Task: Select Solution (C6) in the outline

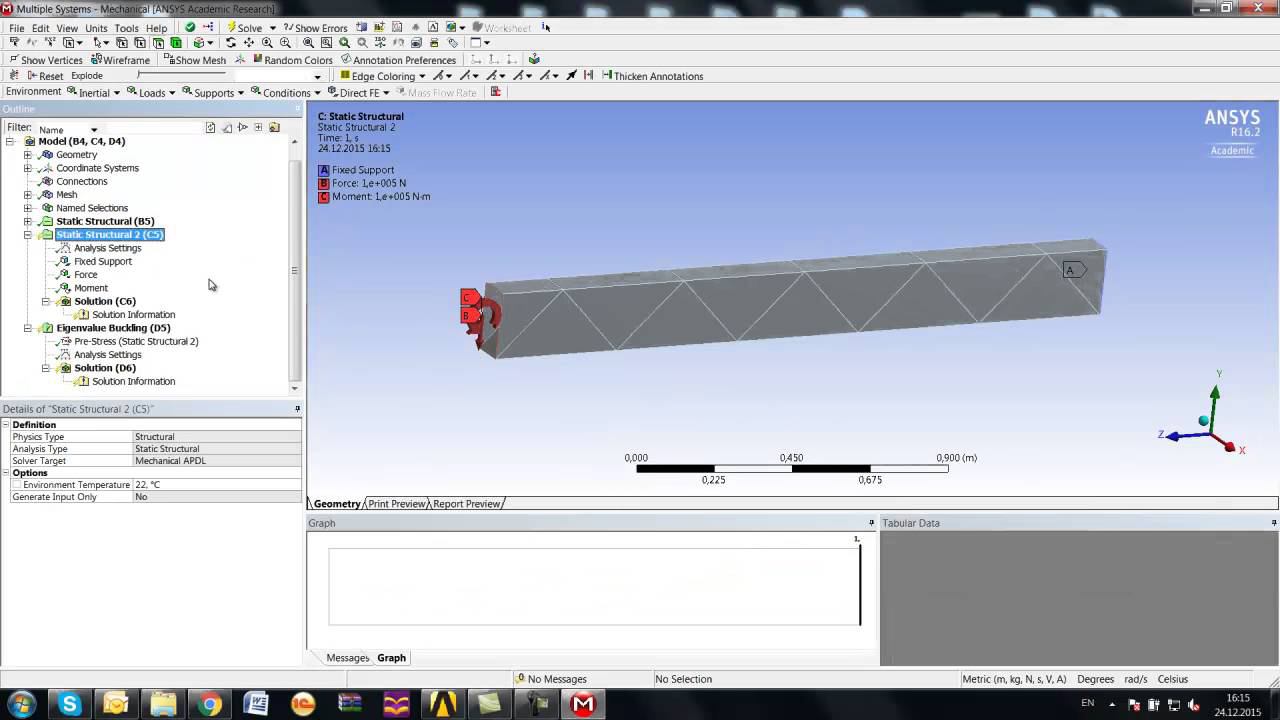Action: (x=104, y=301)
